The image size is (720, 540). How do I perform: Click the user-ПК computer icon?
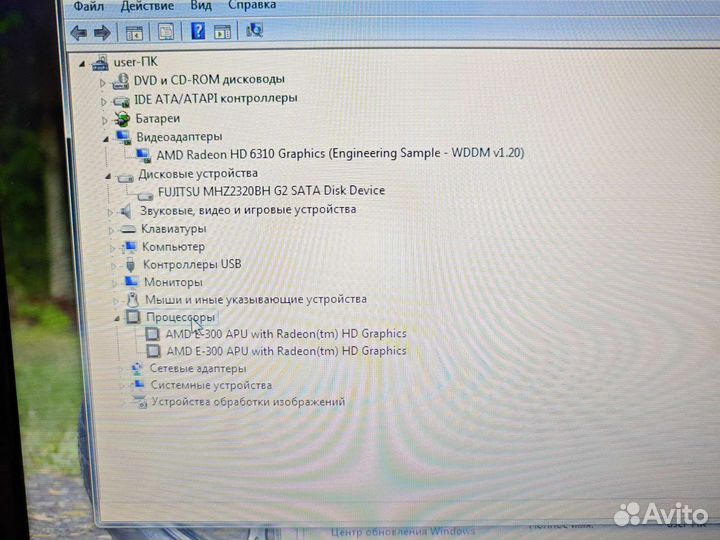[x=100, y=63]
